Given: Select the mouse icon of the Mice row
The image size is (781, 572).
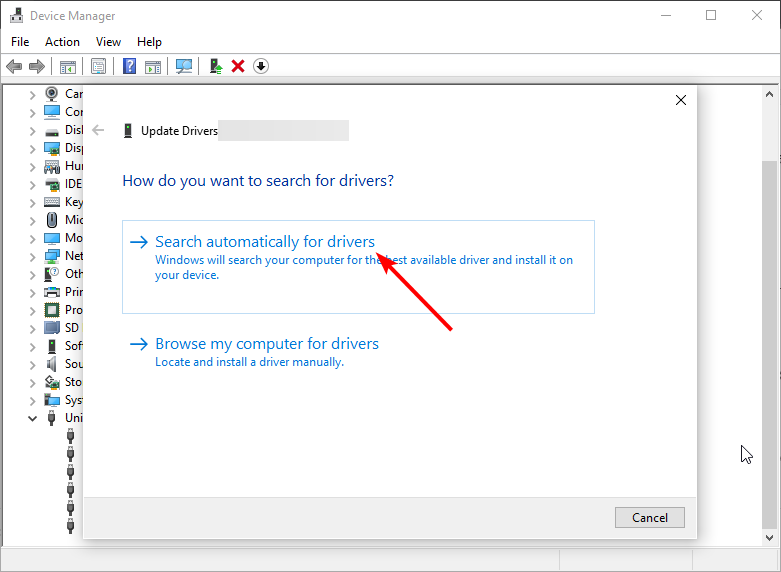Looking at the screenshot, I should (x=52, y=220).
